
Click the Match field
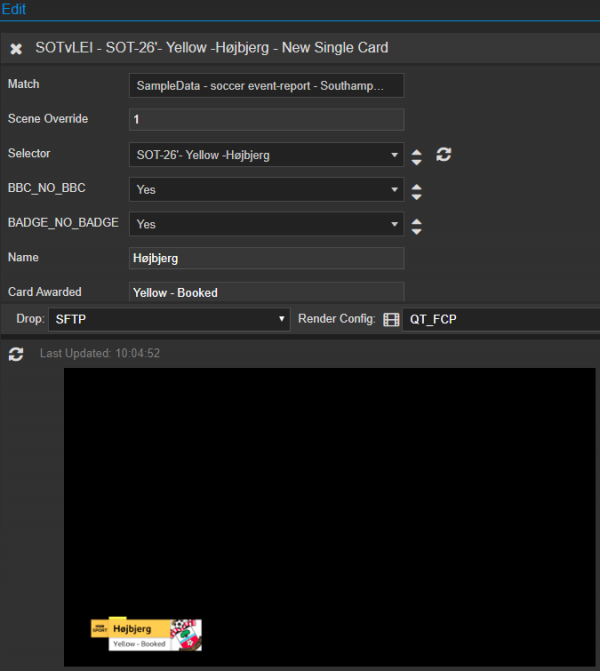[x=266, y=86]
